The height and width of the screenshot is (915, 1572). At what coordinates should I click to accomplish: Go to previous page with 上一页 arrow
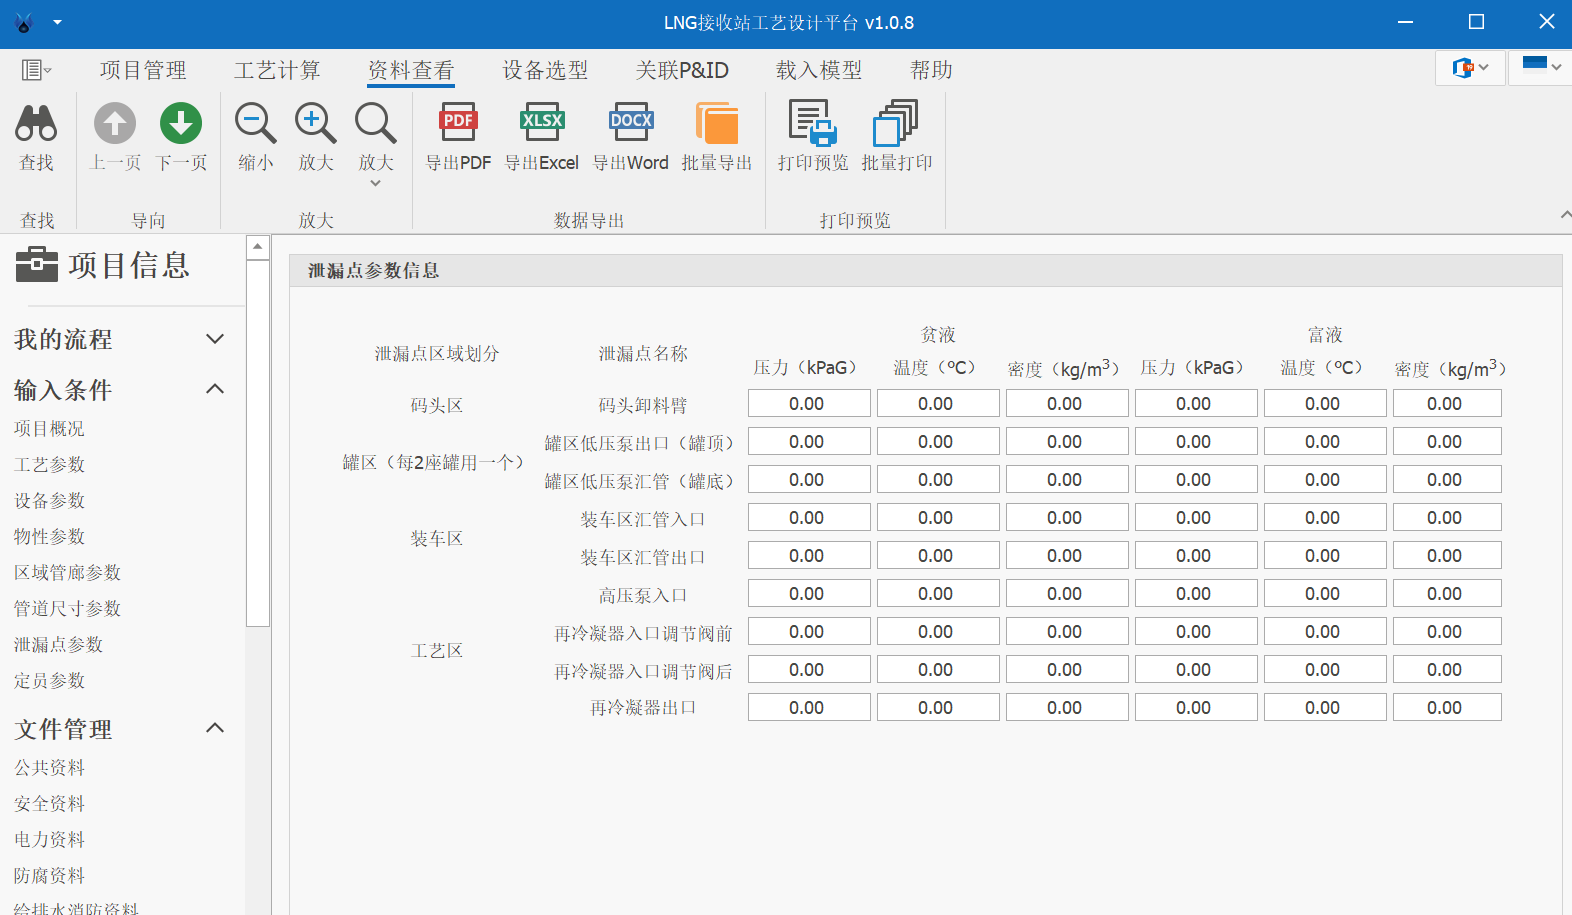point(115,124)
